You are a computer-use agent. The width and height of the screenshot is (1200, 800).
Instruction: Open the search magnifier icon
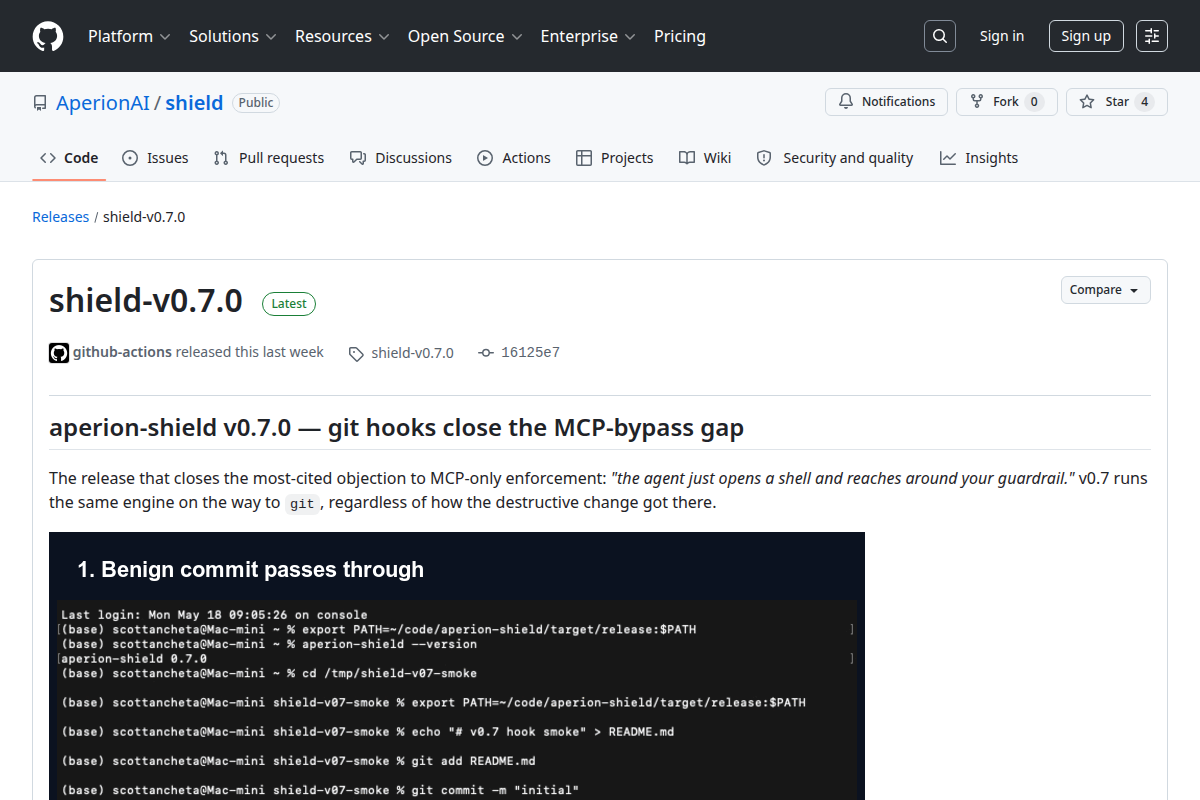(939, 36)
